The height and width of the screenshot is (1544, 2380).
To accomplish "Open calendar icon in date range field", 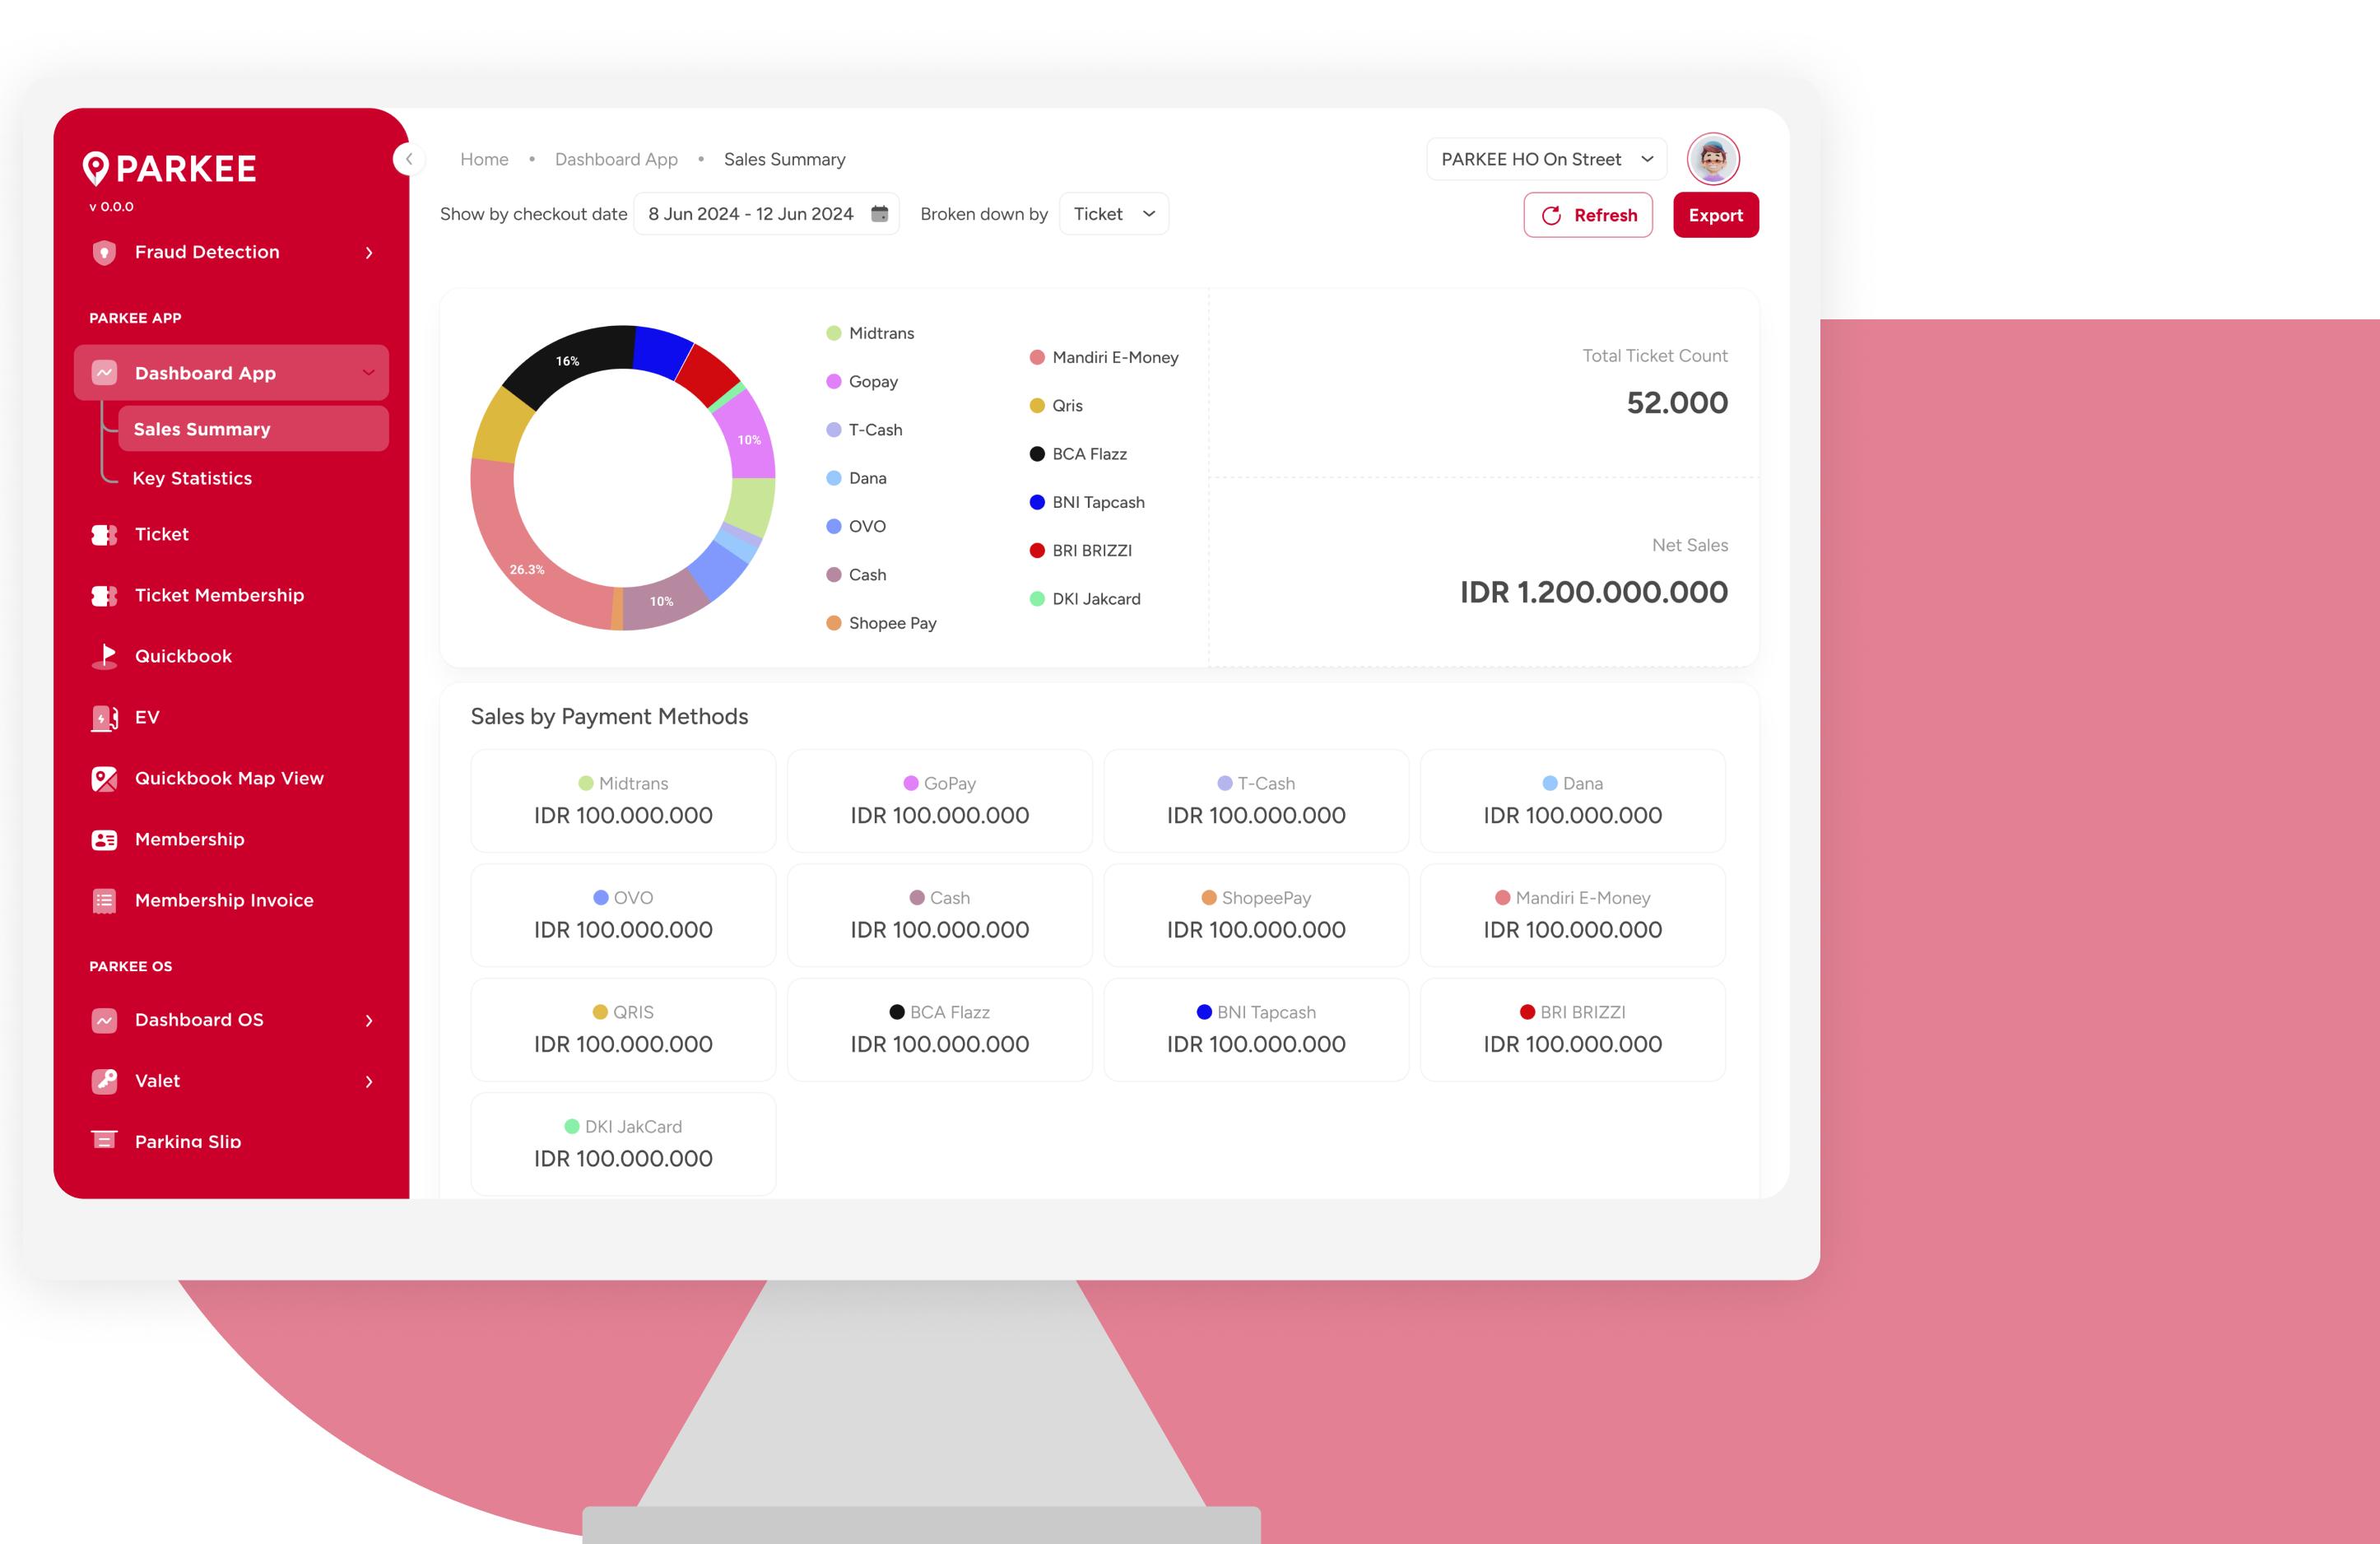I will coord(879,214).
